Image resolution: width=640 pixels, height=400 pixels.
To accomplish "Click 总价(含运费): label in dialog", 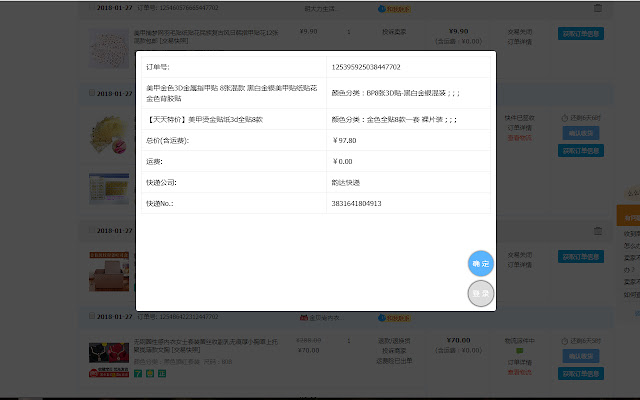I will (167, 140).
